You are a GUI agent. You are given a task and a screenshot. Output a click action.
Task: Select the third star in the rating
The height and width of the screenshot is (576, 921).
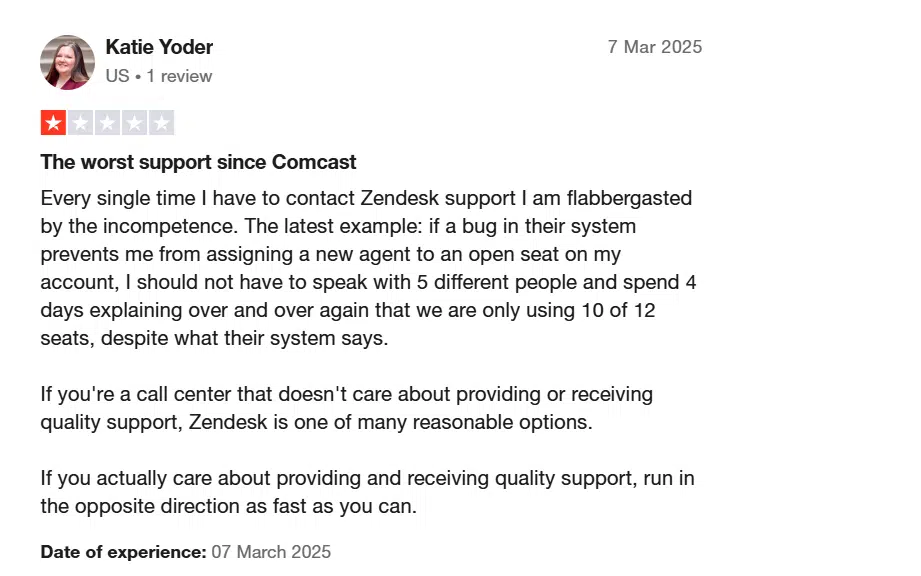pyautogui.click(x=107, y=123)
